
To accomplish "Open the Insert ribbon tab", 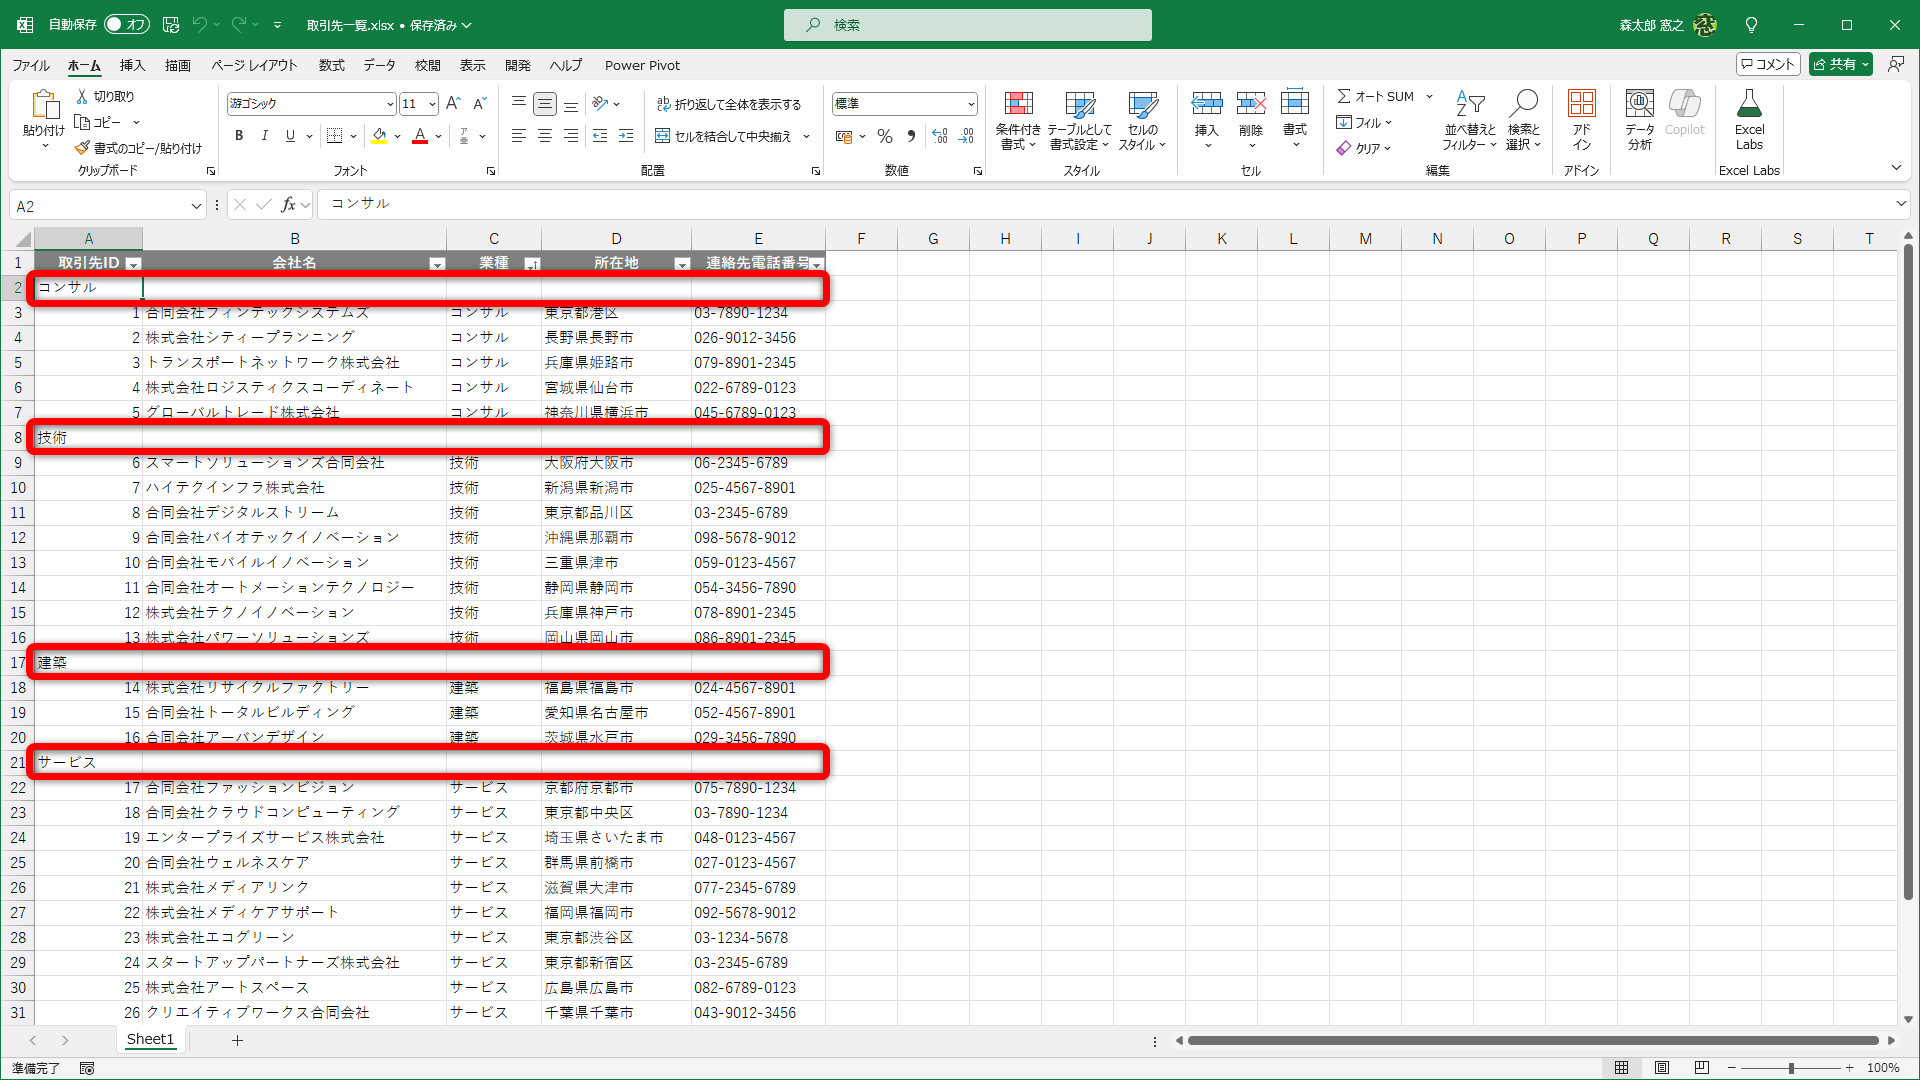I will [132, 65].
